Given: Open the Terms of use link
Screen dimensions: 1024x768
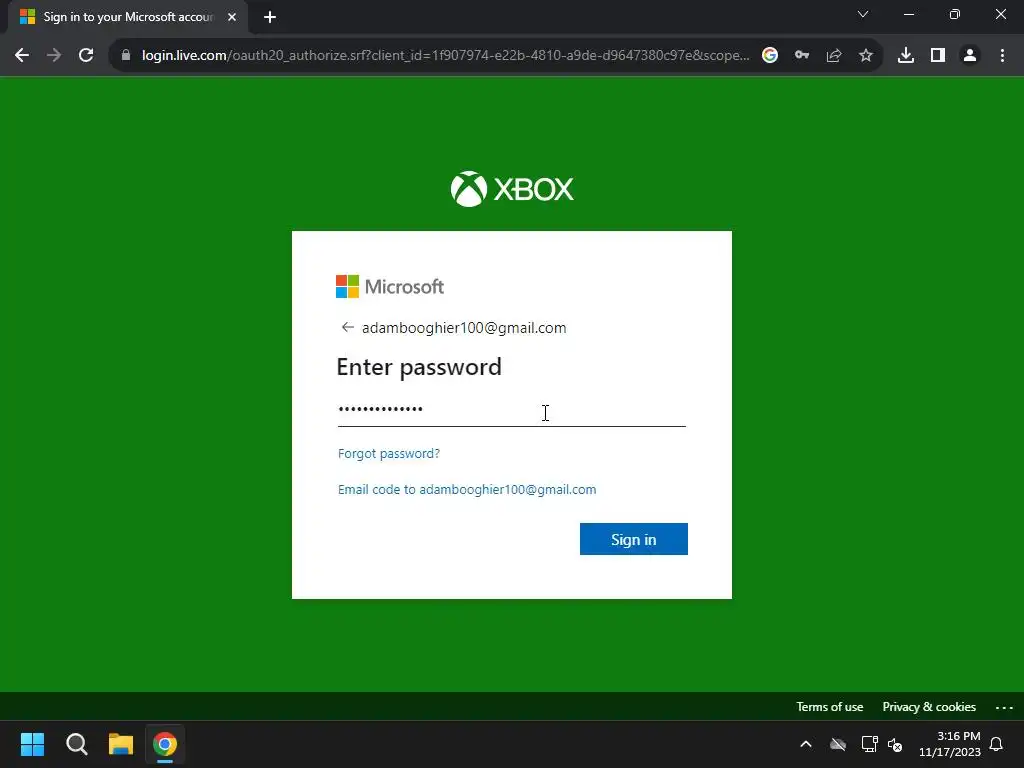Looking at the screenshot, I should (x=829, y=707).
